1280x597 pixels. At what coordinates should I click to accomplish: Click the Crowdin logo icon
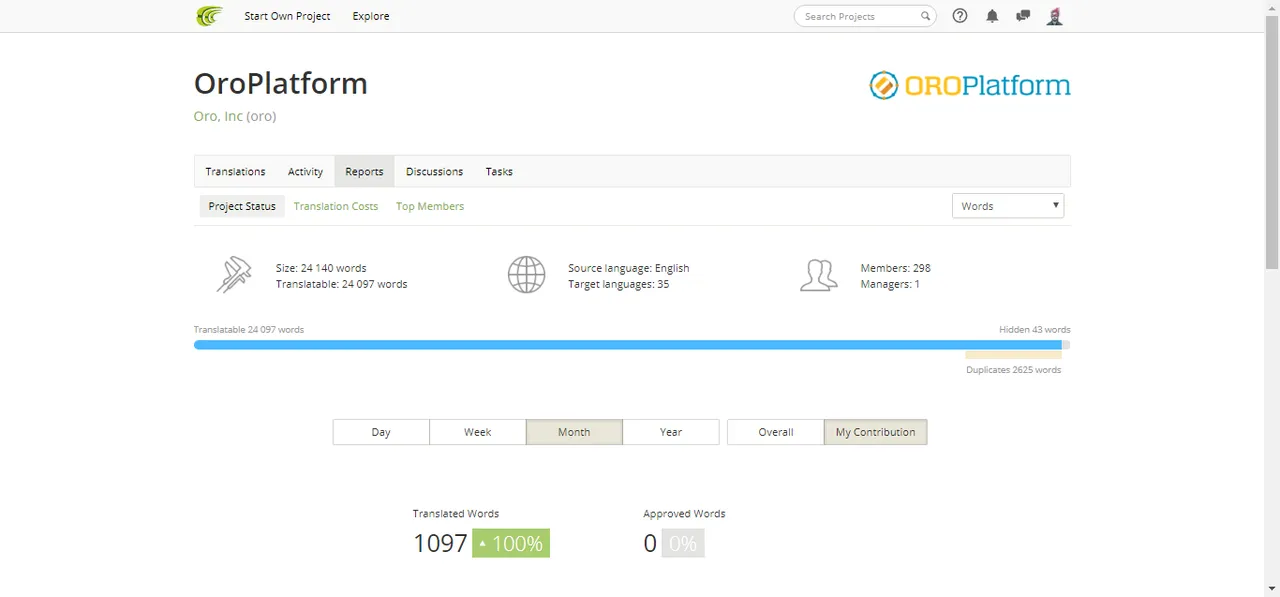[209, 16]
